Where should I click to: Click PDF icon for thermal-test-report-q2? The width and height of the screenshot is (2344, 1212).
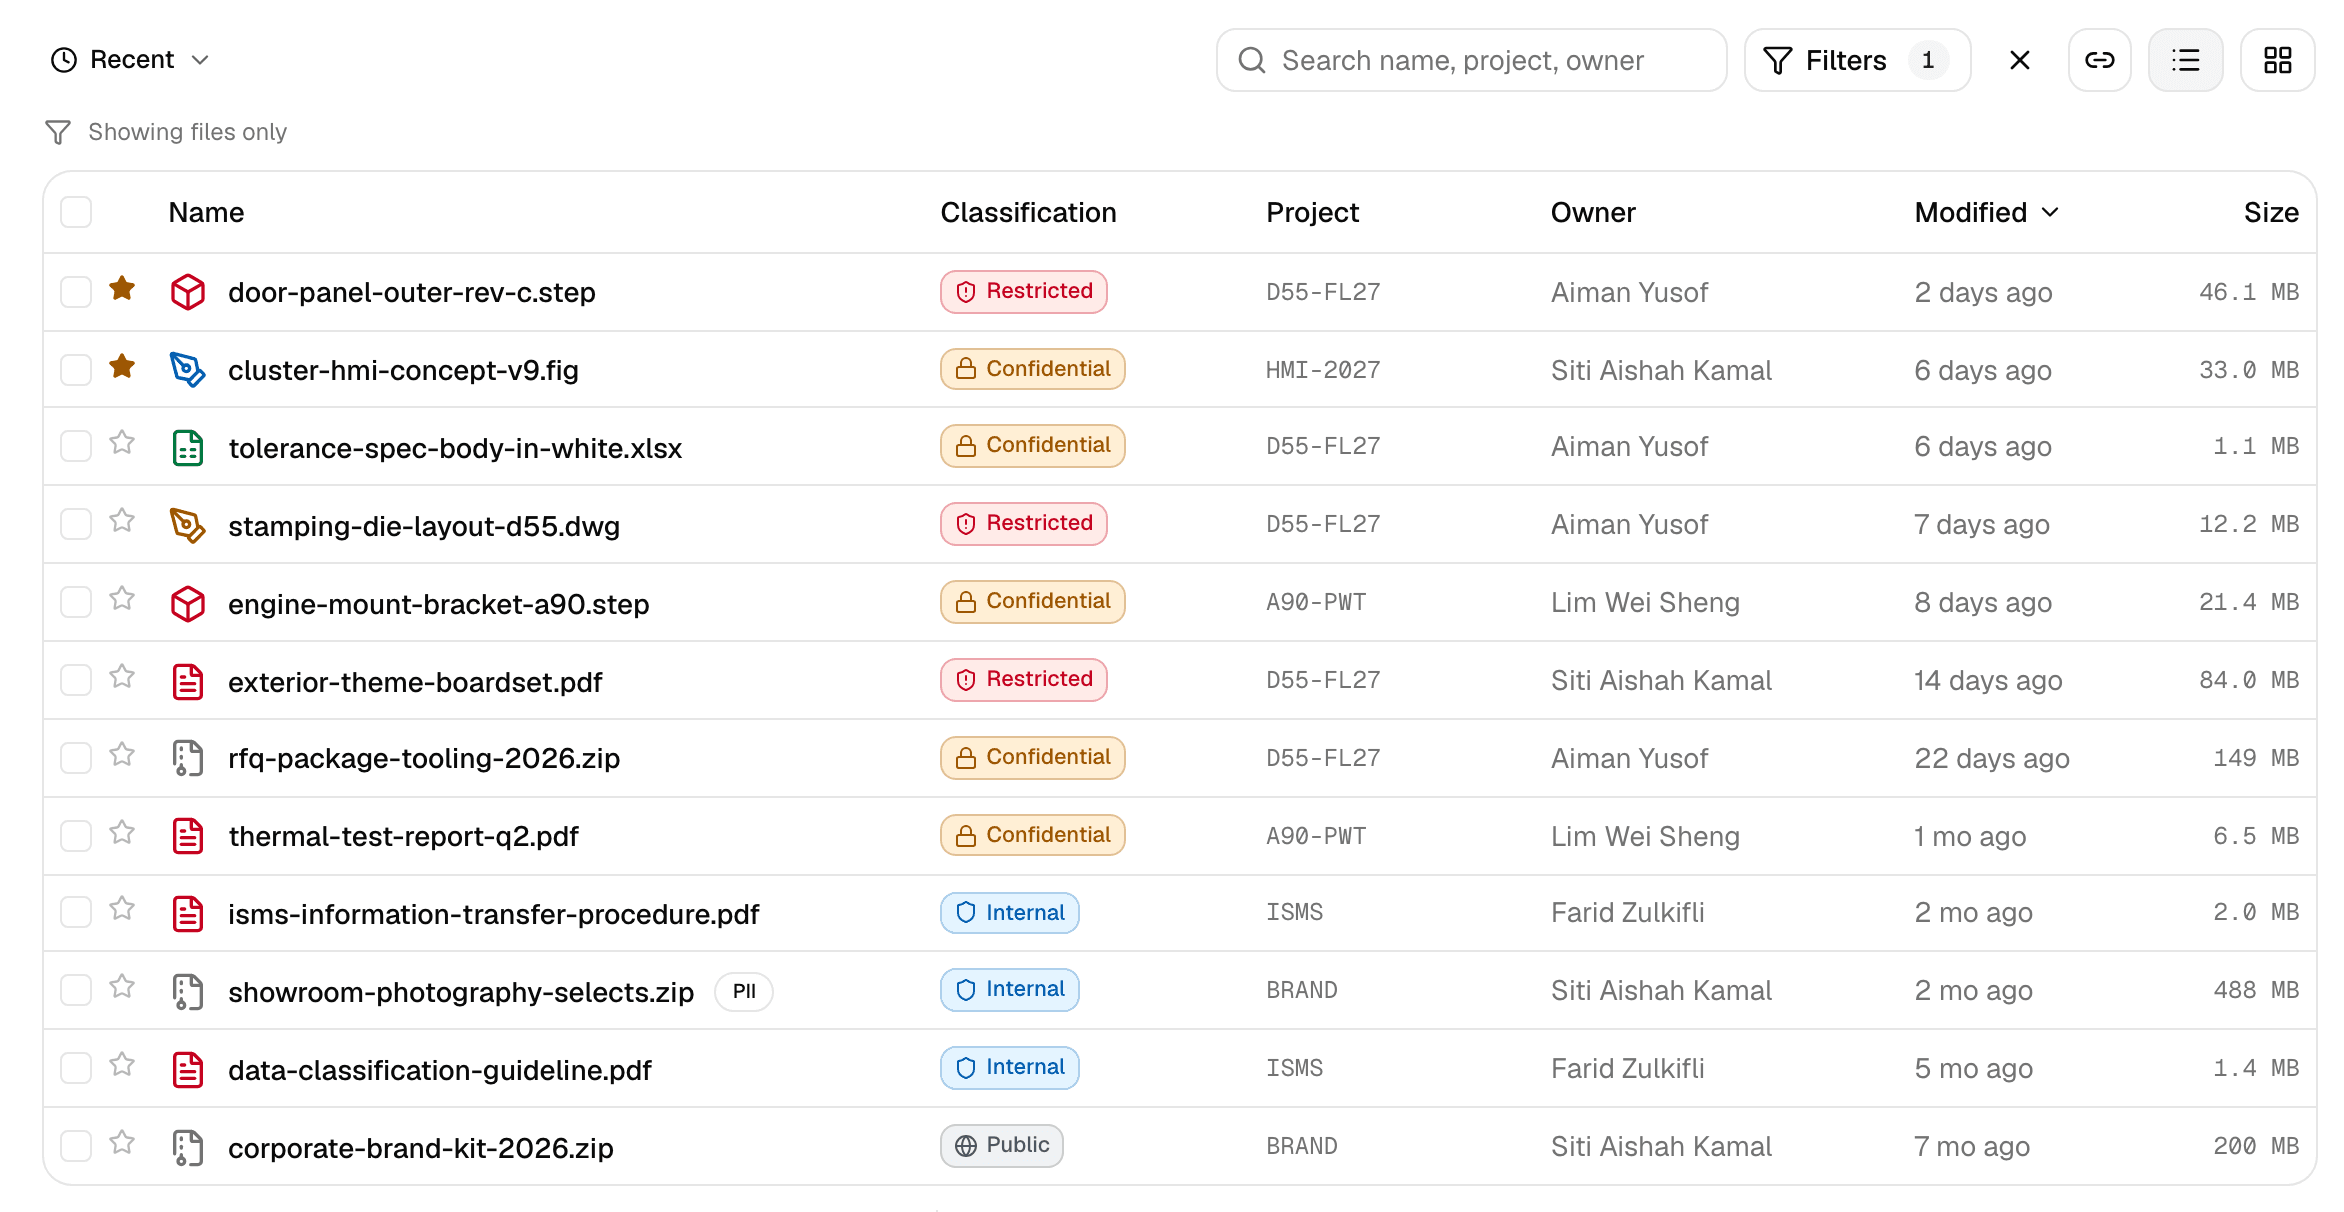(188, 836)
